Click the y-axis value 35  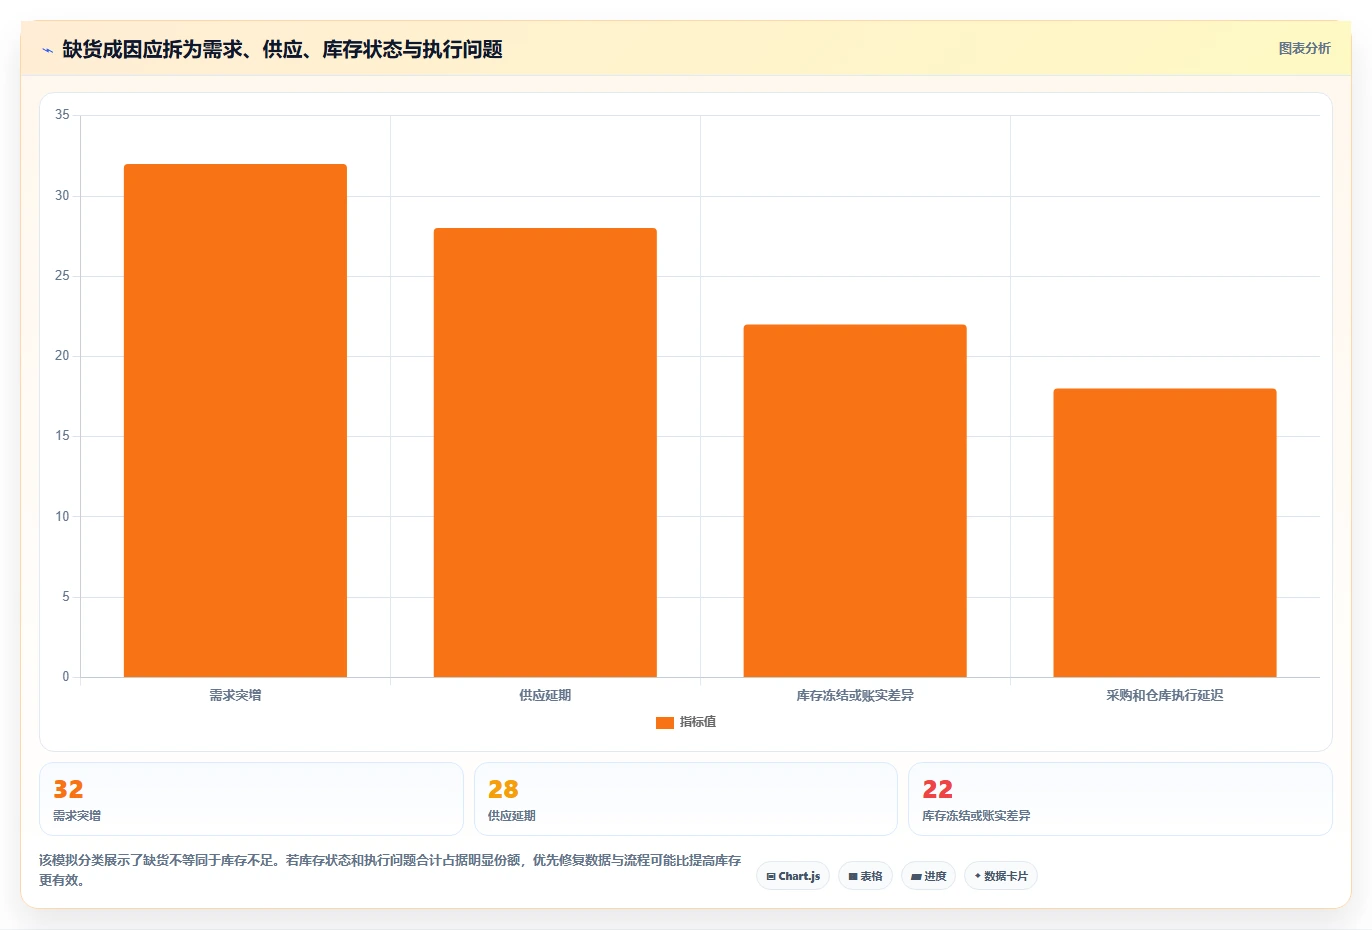(62, 115)
